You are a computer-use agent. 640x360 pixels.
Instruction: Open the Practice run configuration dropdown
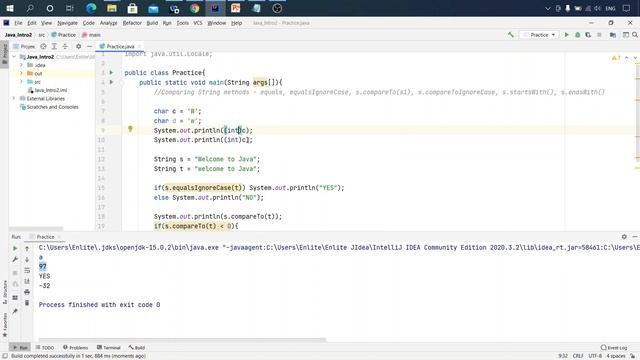[x=539, y=35]
